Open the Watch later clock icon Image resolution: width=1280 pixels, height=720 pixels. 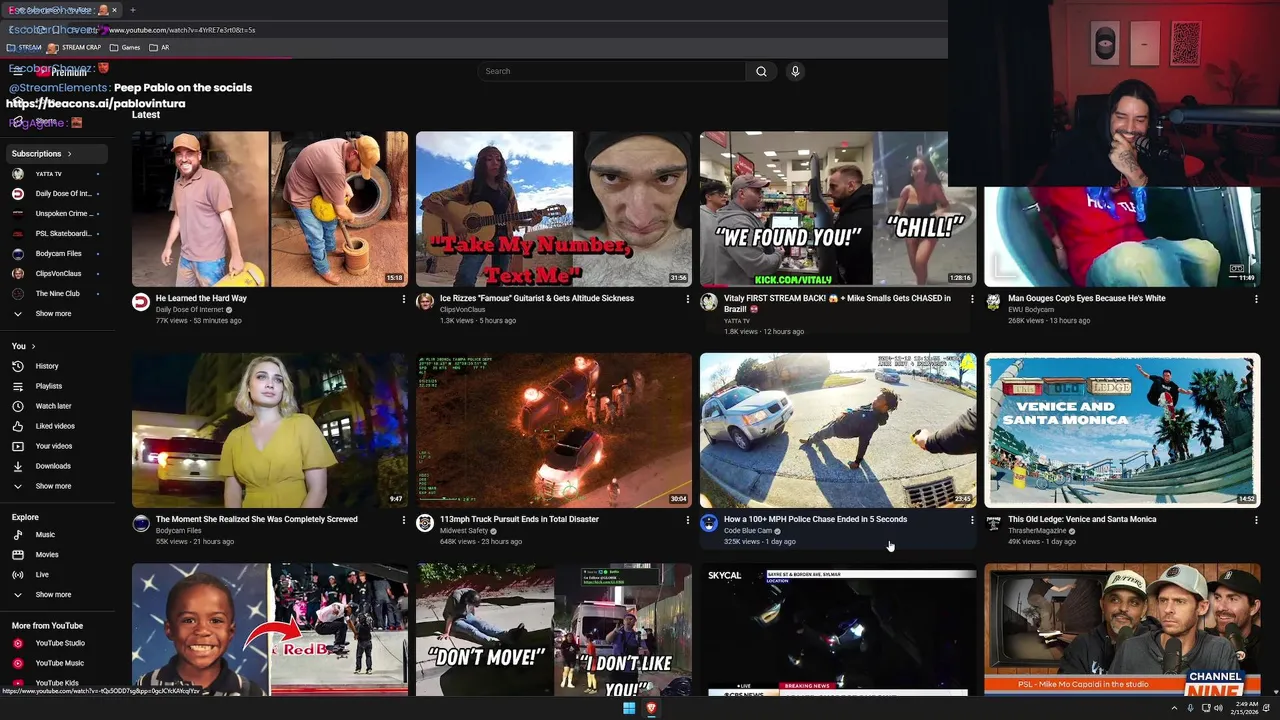tap(17, 406)
